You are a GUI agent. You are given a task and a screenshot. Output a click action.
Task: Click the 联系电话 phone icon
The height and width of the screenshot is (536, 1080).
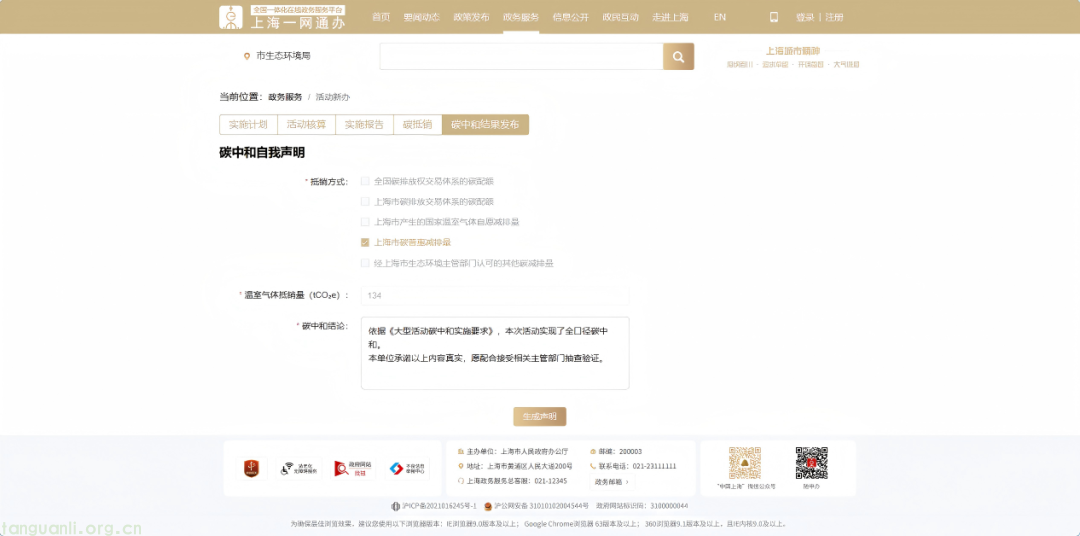[x=592, y=466]
